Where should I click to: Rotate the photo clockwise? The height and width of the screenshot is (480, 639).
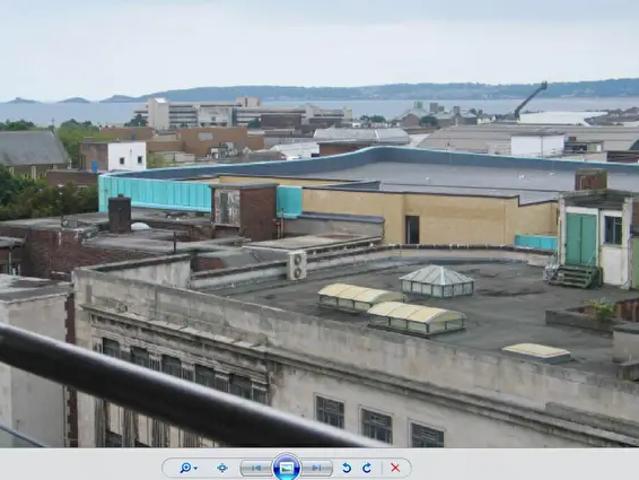click(x=367, y=468)
